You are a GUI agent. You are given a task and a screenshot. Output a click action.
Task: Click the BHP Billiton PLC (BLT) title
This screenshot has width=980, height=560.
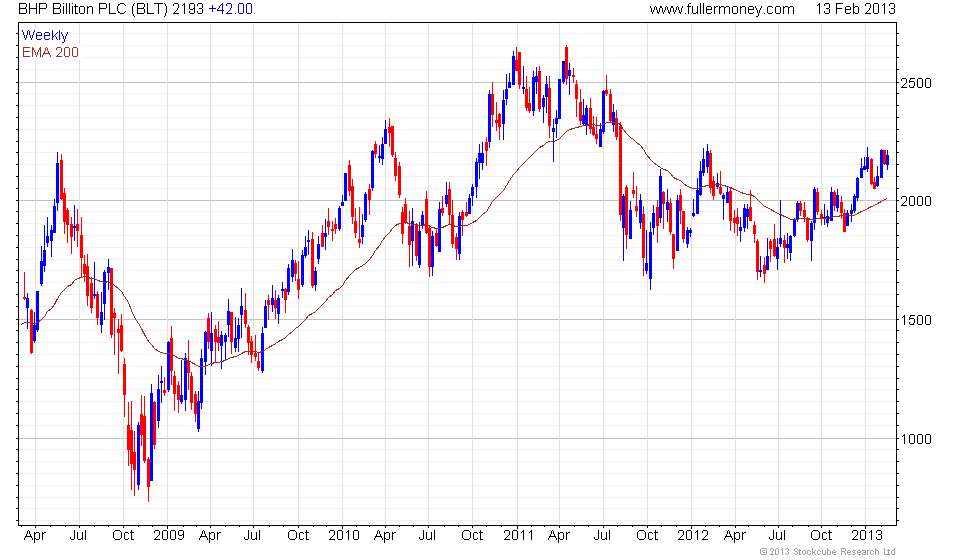[92, 9]
